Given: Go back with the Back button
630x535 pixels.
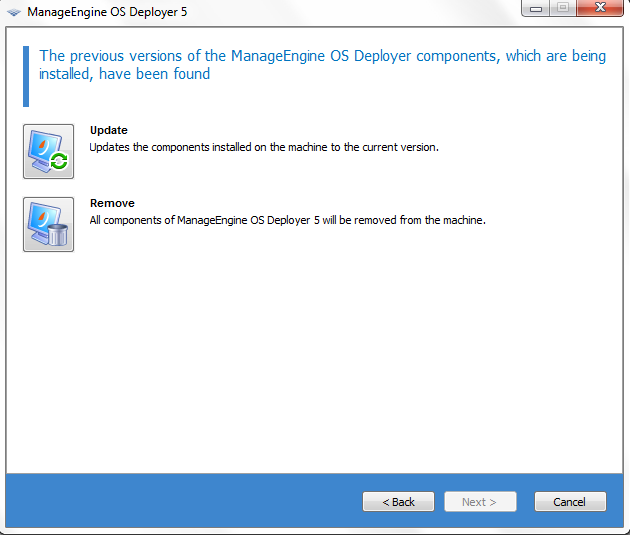Looking at the screenshot, I should 398,502.
